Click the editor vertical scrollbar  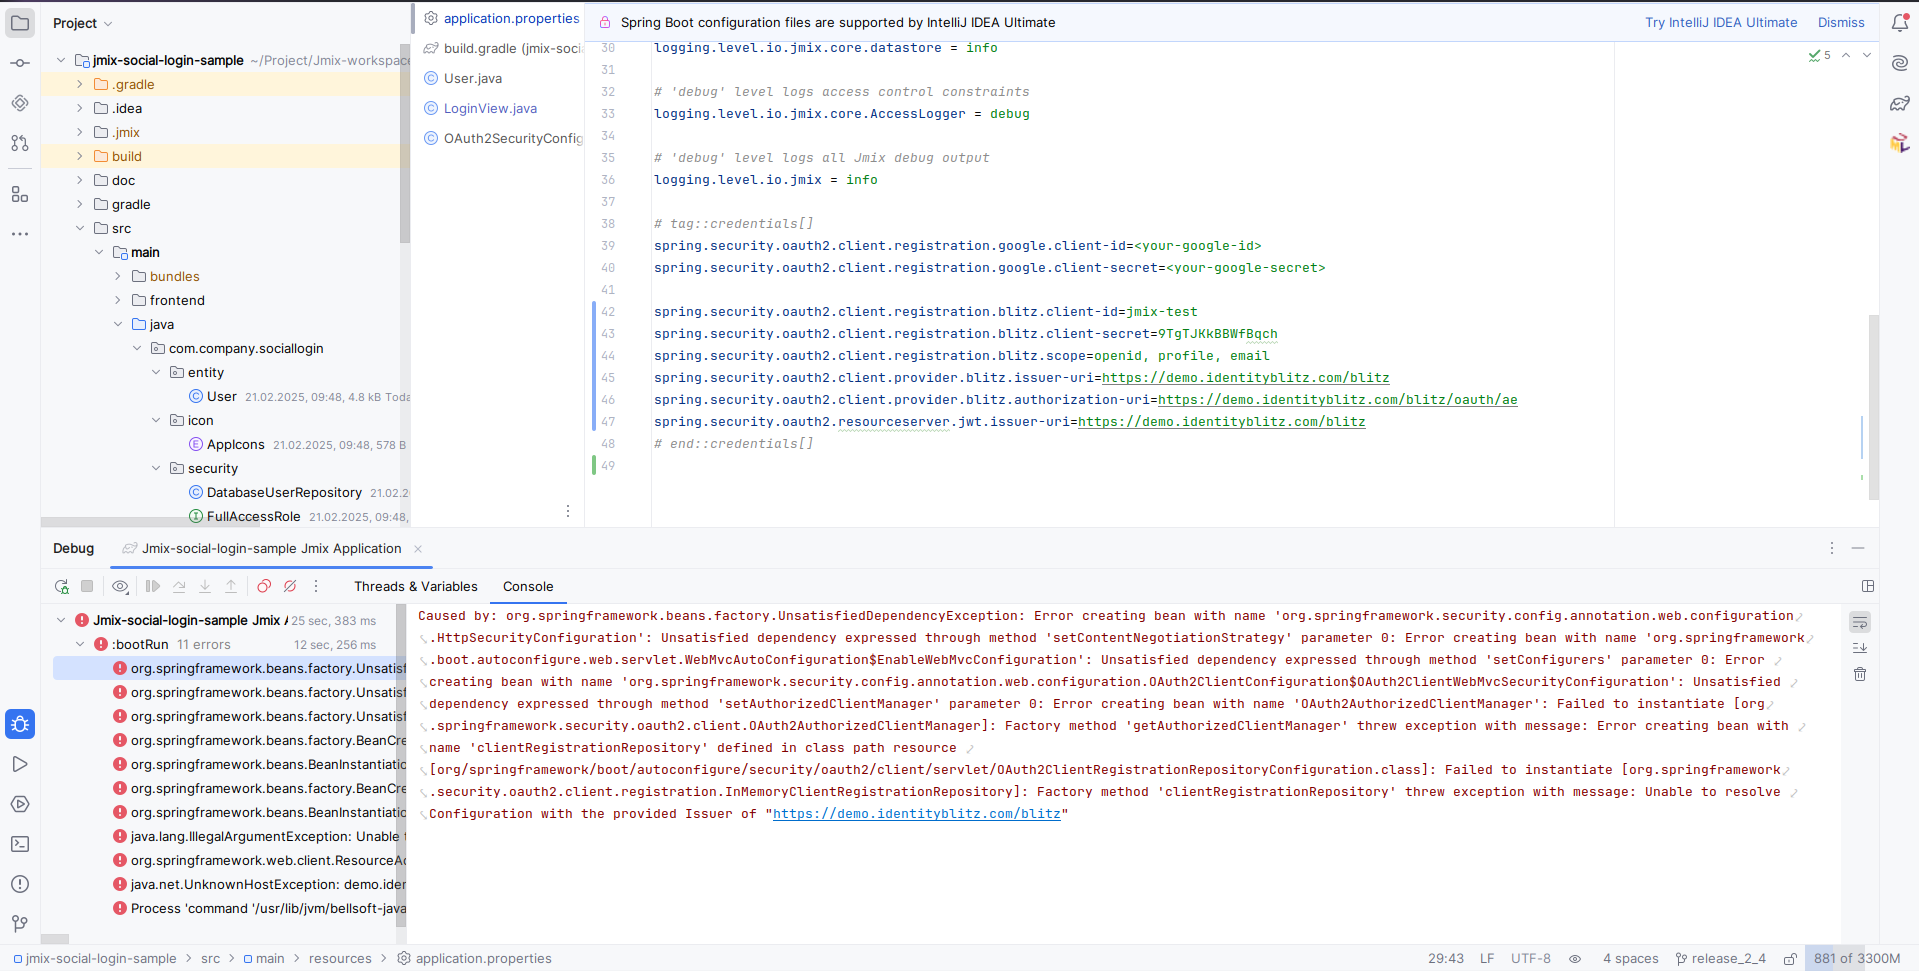[1874, 407]
